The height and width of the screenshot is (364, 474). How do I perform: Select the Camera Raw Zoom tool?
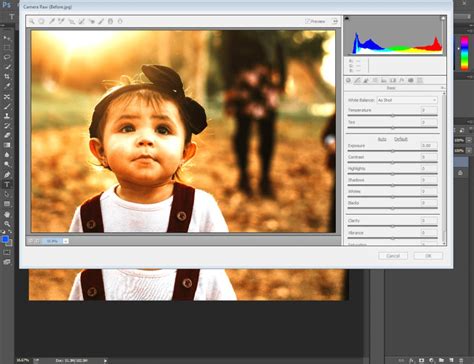click(32, 21)
